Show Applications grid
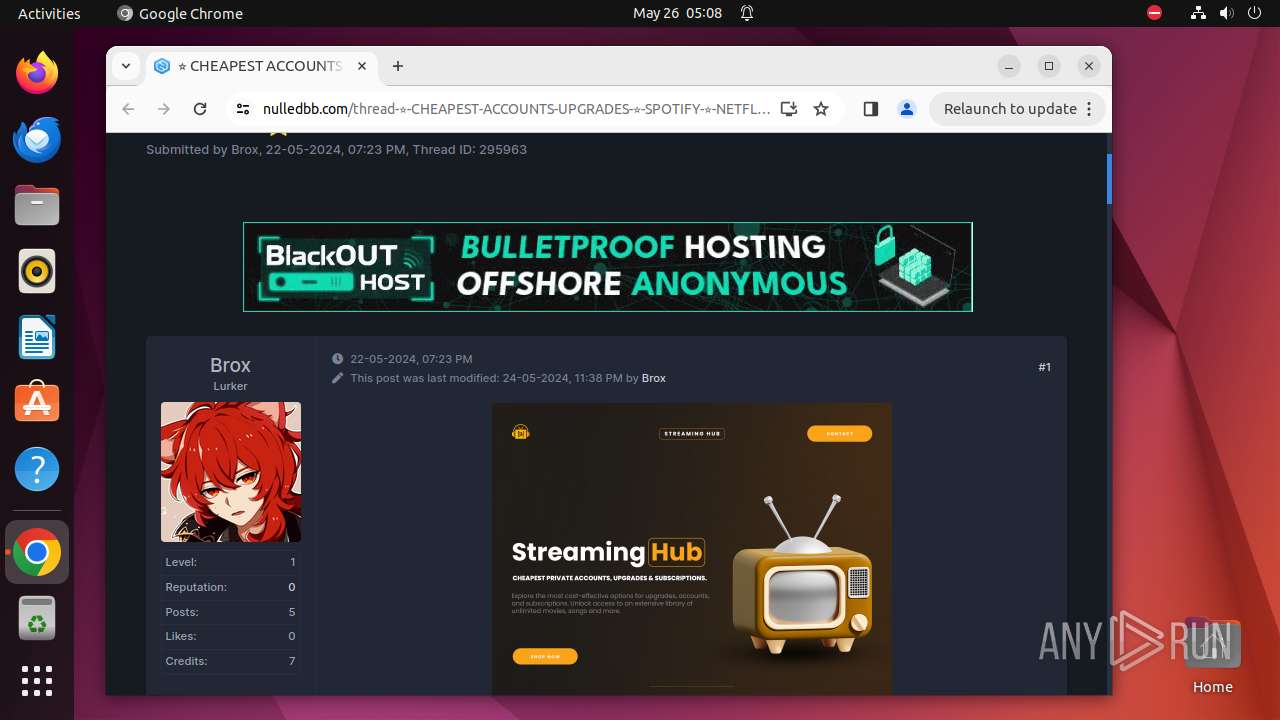 pyautogui.click(x=37, y=681)
